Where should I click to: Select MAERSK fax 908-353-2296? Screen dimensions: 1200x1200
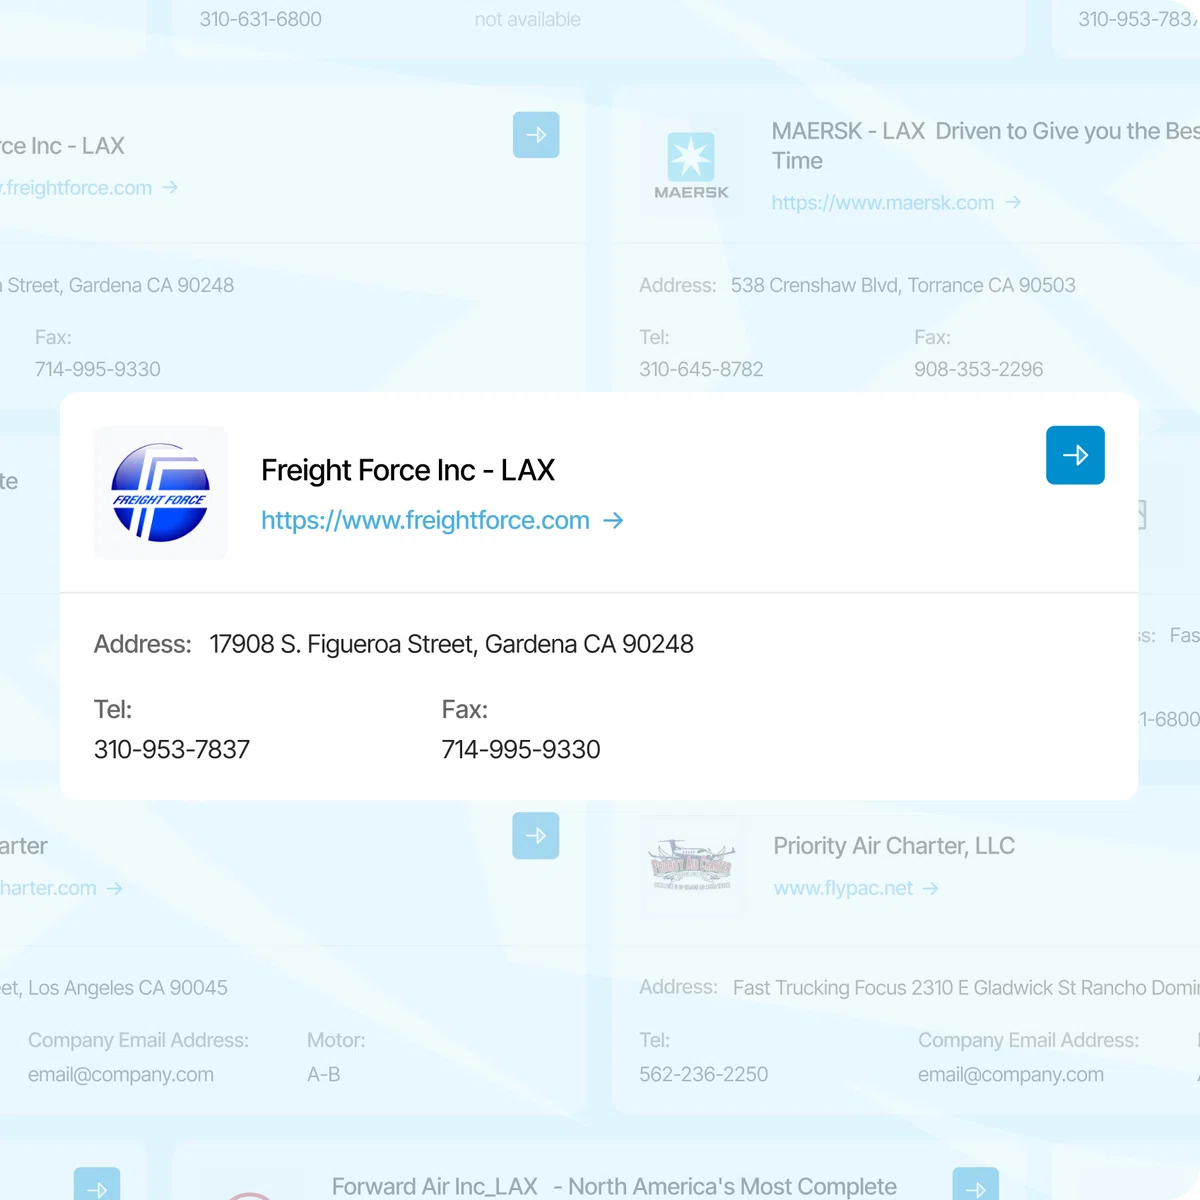click(x=978, y=369)
